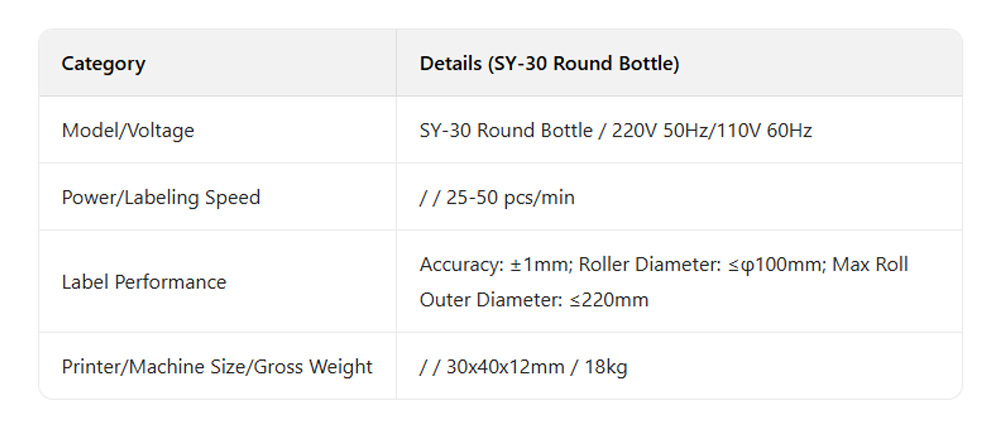This screenshot has height=425, width=1000.
Task: Click "Max Roll" in the Label Performance details
Action: [870, 265]
